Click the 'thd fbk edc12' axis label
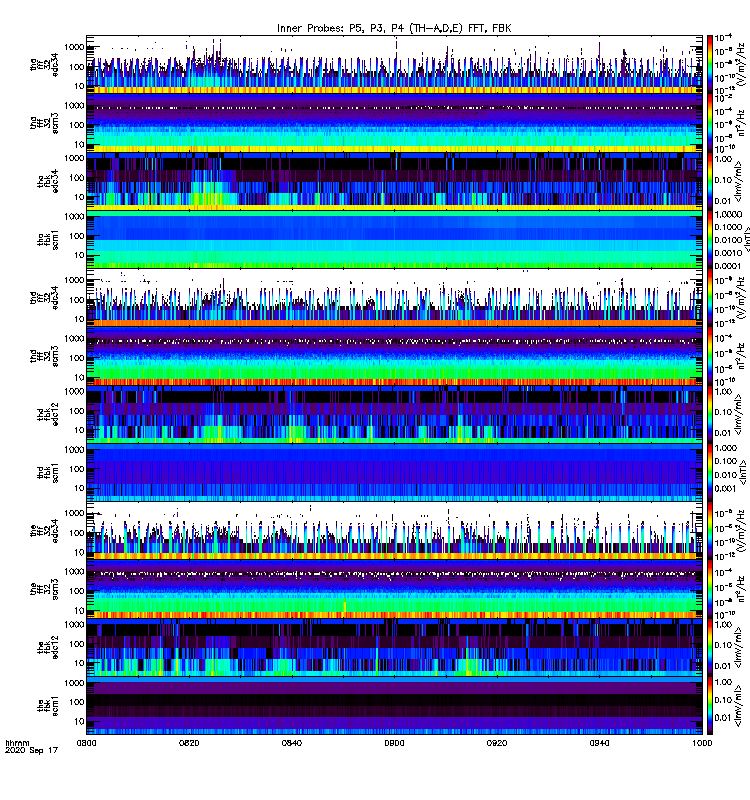The image size is (750, 800). coord(48,414)
